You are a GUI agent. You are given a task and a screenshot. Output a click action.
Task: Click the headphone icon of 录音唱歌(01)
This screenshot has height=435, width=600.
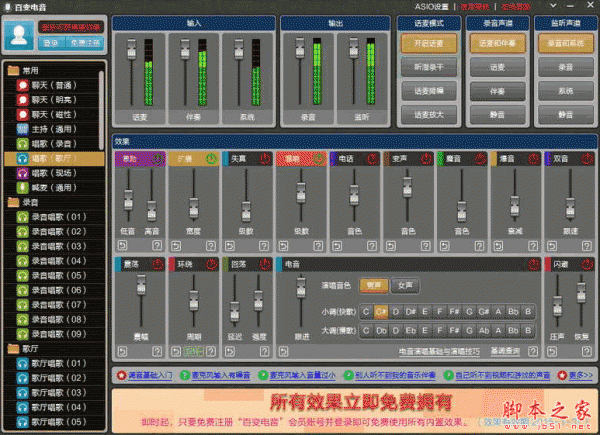[23, 217]
